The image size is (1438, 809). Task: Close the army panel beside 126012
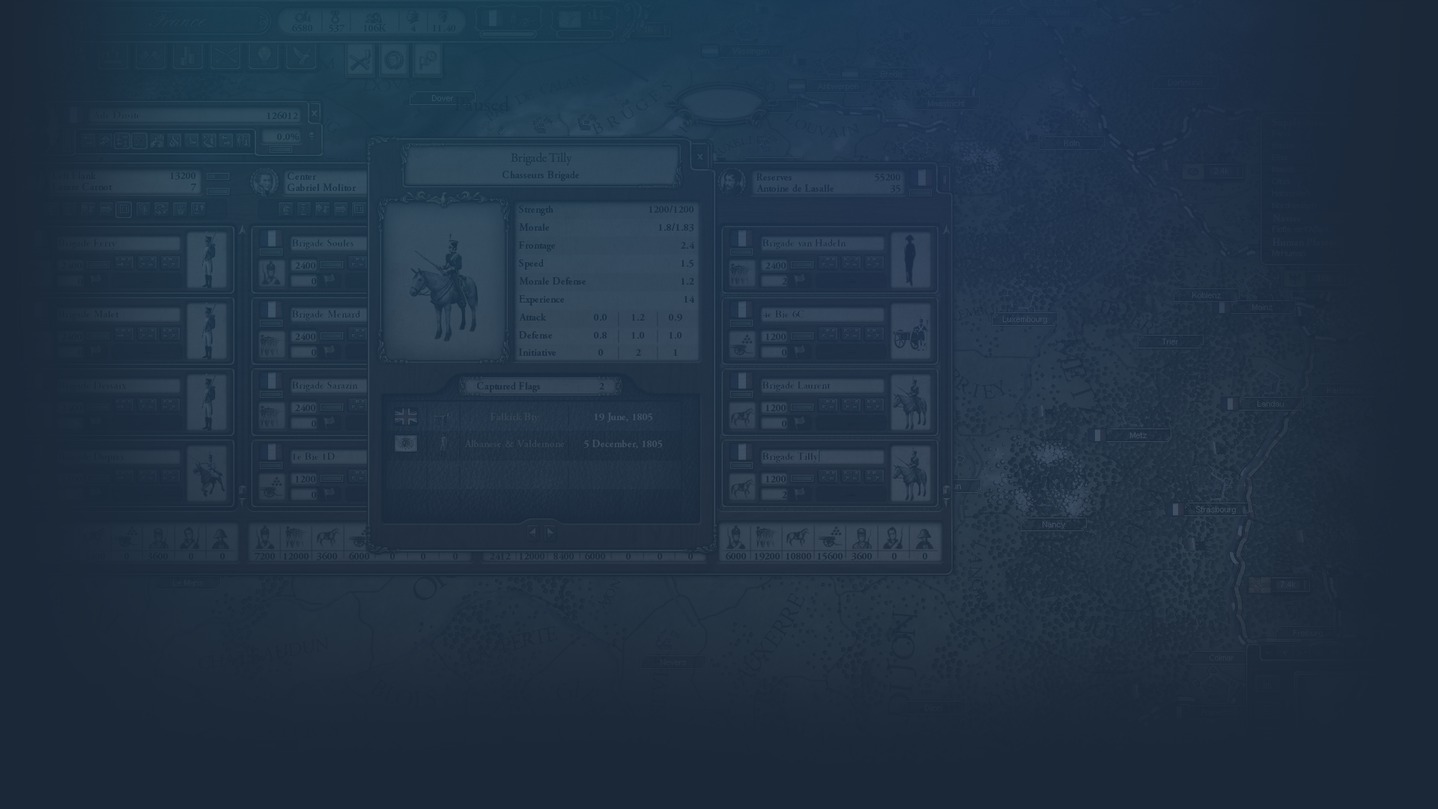314,113
